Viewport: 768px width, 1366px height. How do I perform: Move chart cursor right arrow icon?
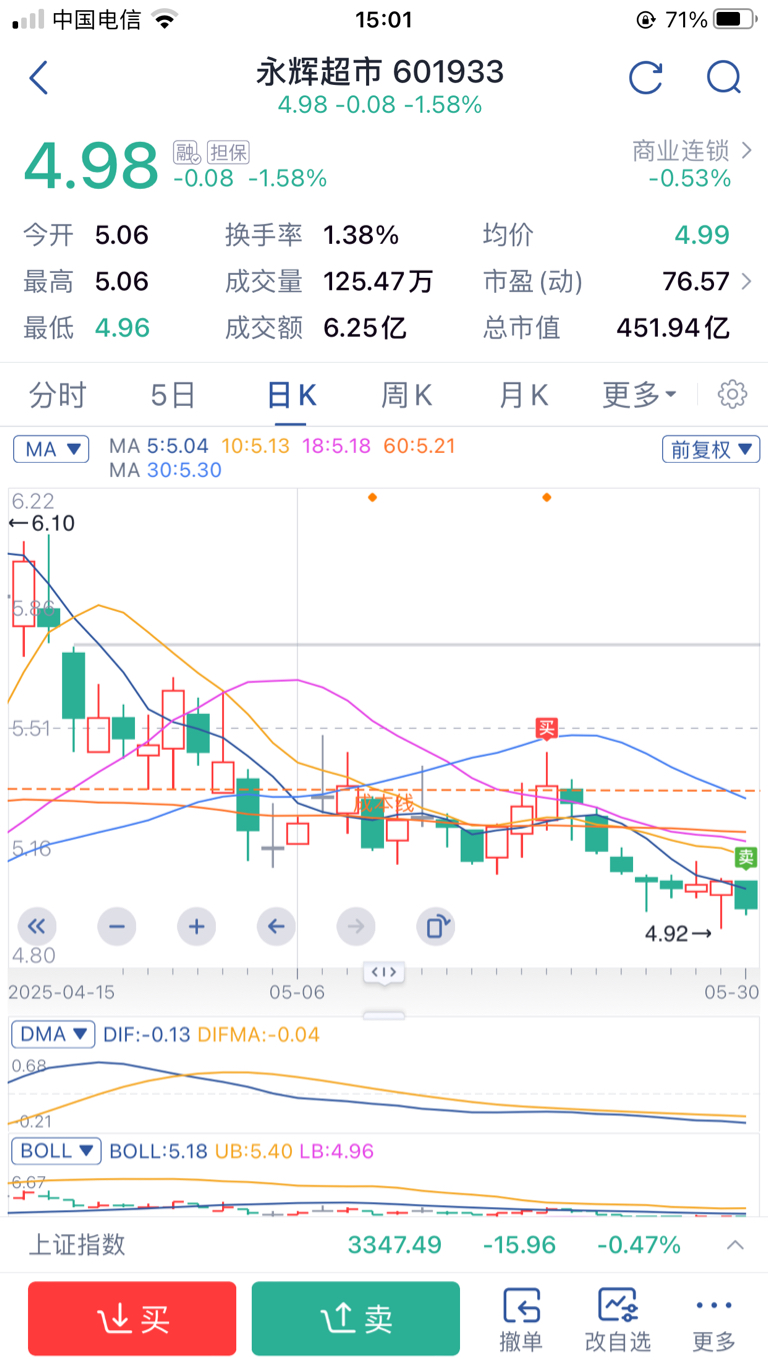pos(355,927)
